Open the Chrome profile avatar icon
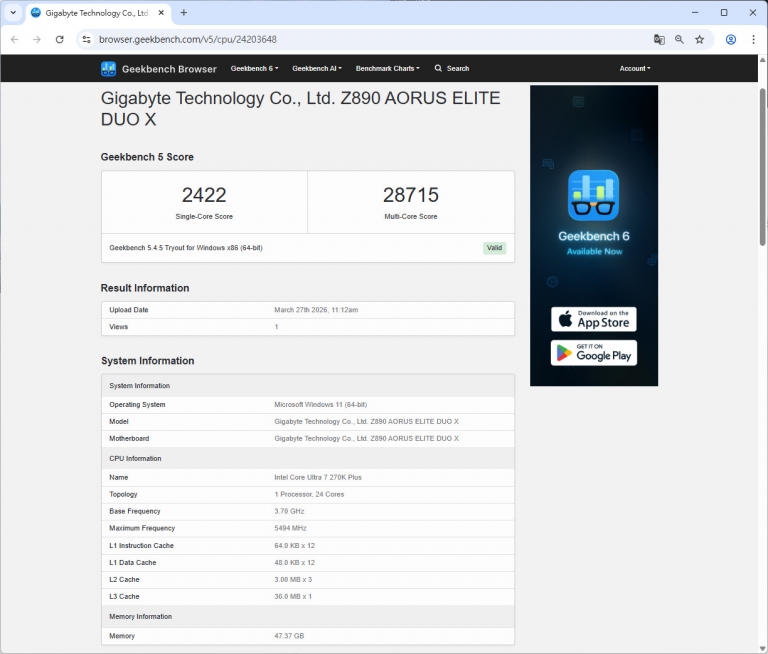Screen dimensions: 768x654 click(x=731, y=39)
